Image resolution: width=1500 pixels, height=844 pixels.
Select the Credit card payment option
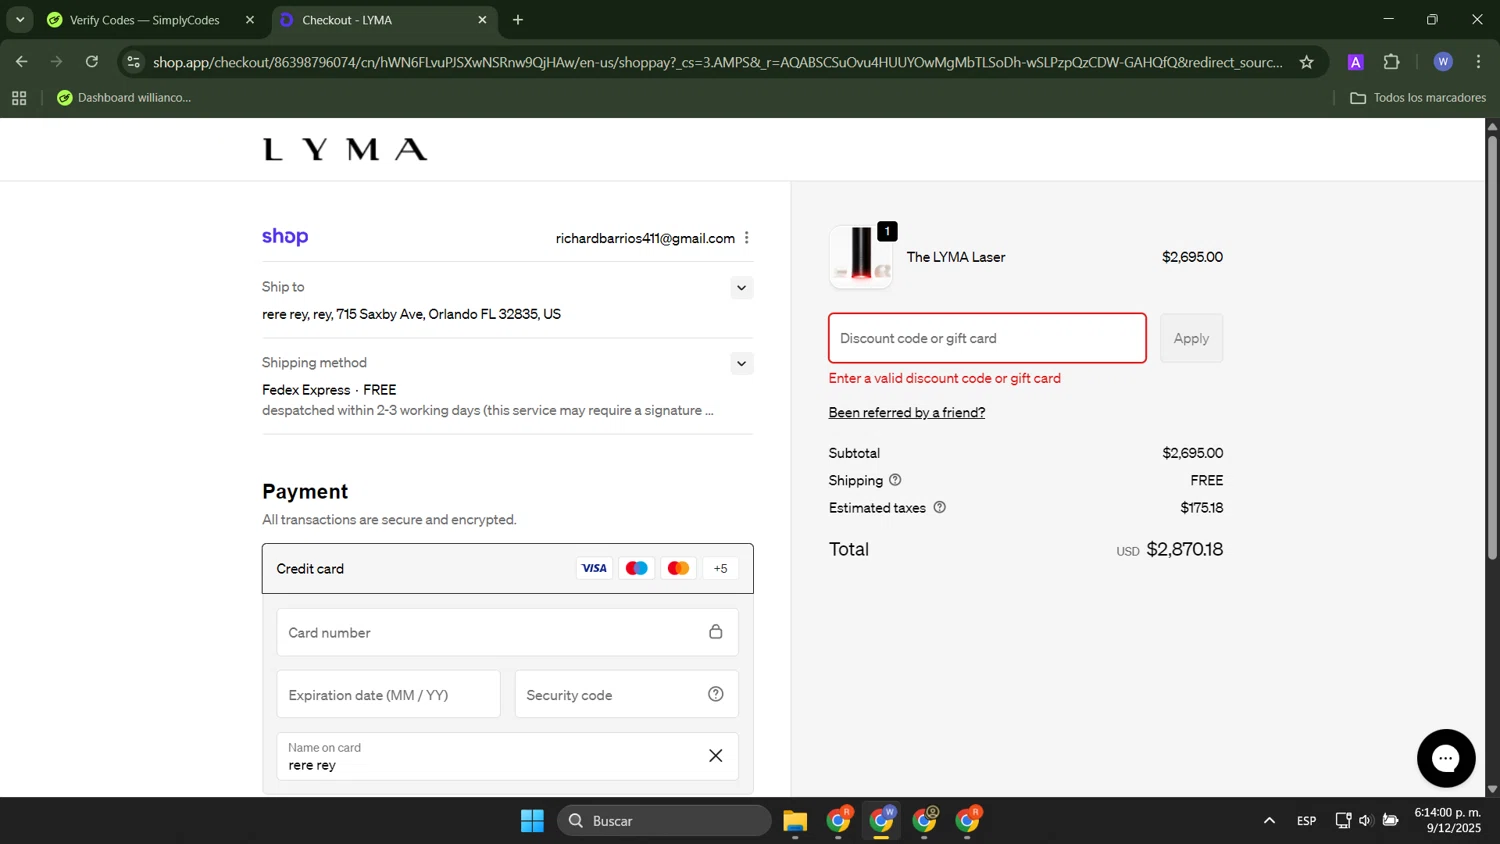click(x=508, y=569)
